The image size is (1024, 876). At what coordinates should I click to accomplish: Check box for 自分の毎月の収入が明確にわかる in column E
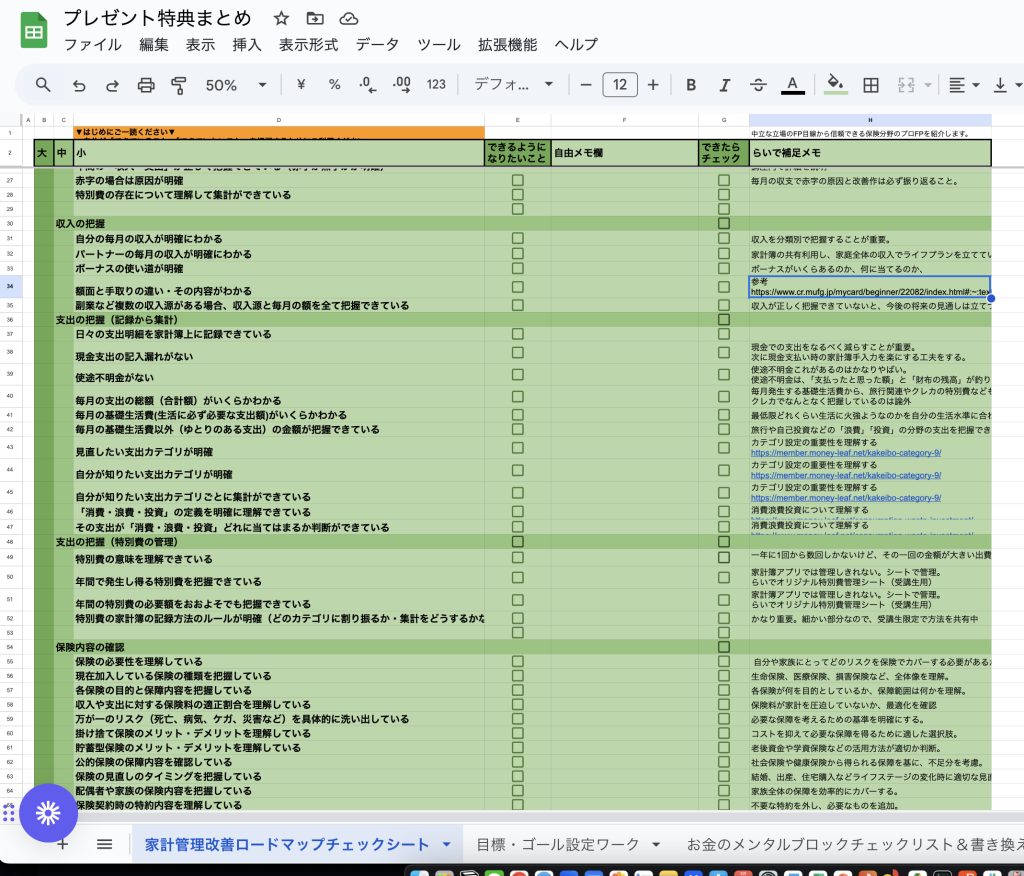(x=518, y=239)
